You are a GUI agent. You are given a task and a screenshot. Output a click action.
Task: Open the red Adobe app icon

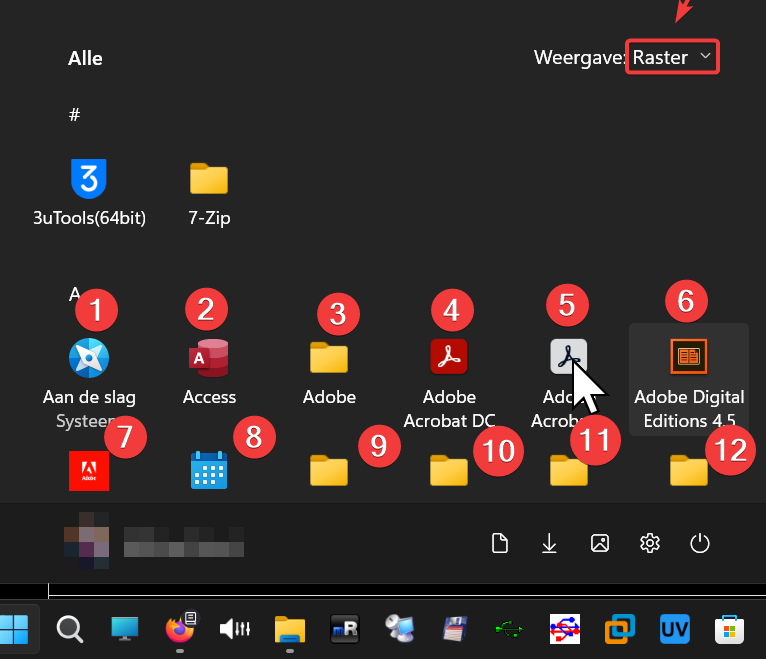click(x=89, y=471)
